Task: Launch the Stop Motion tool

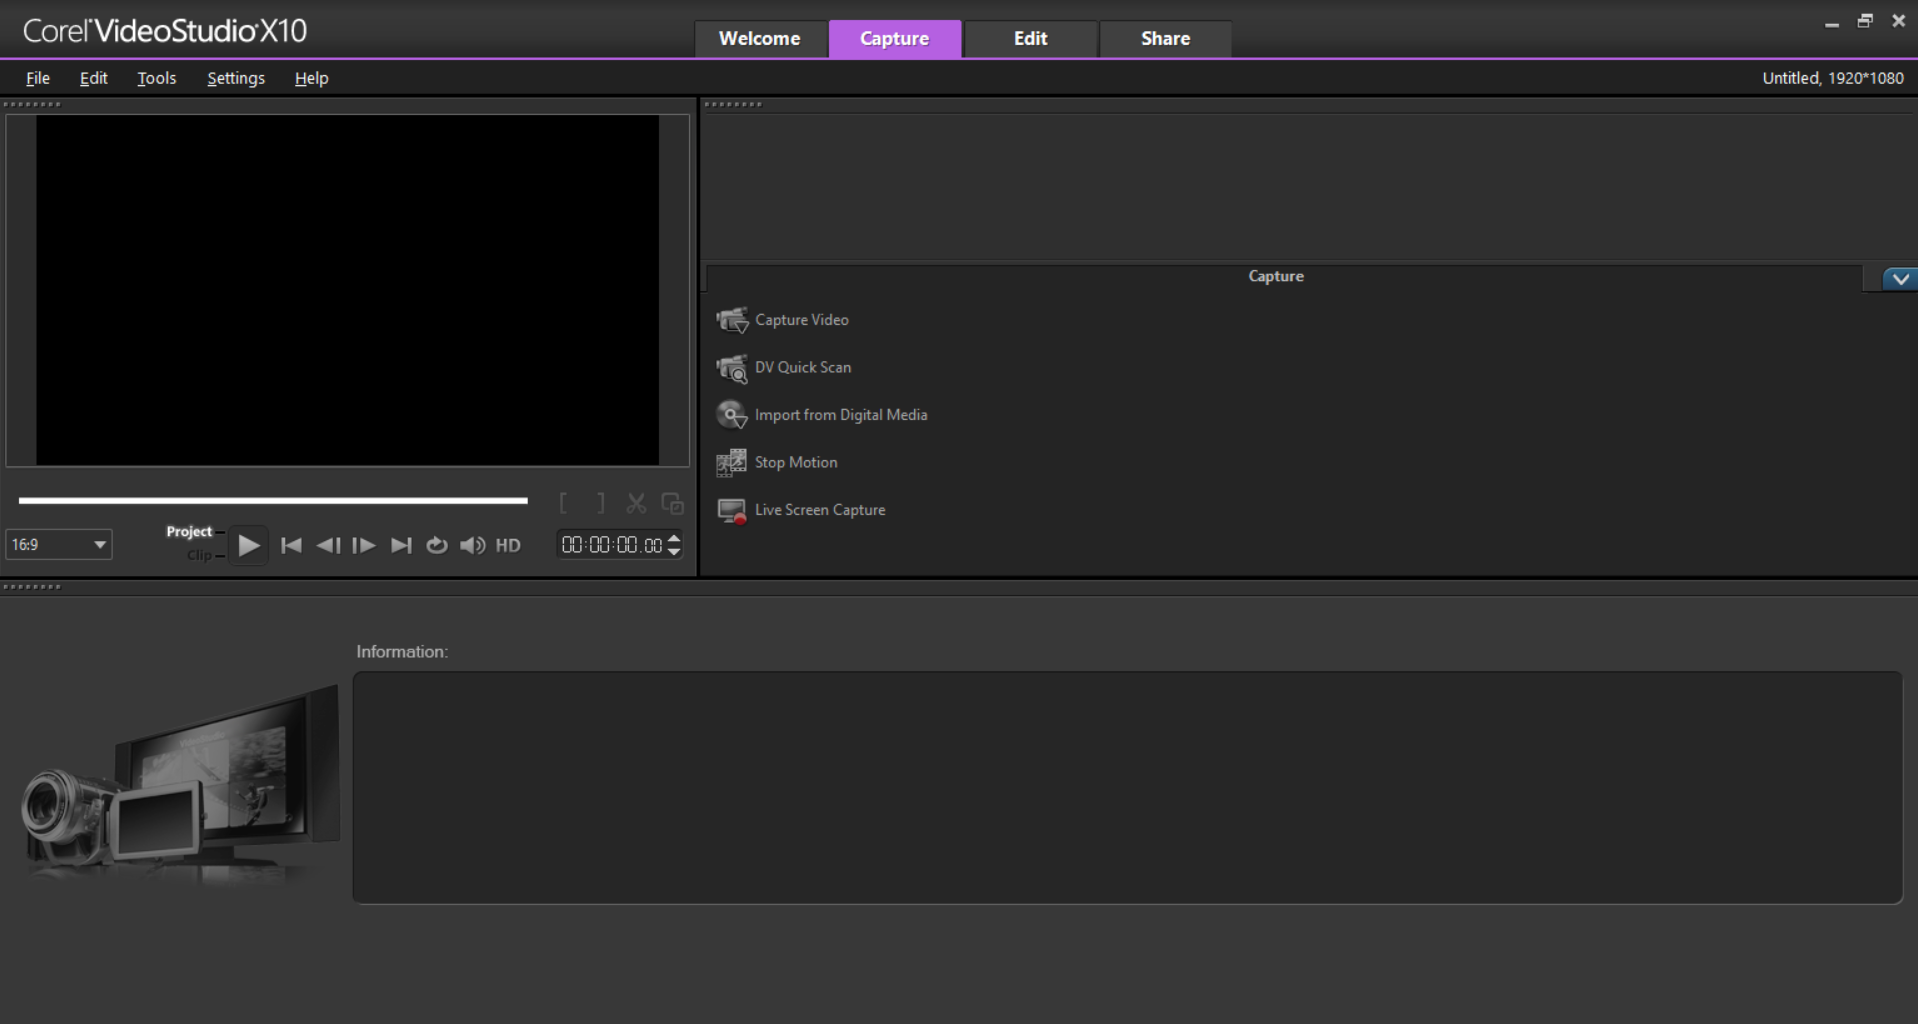Action: [777, 463]
